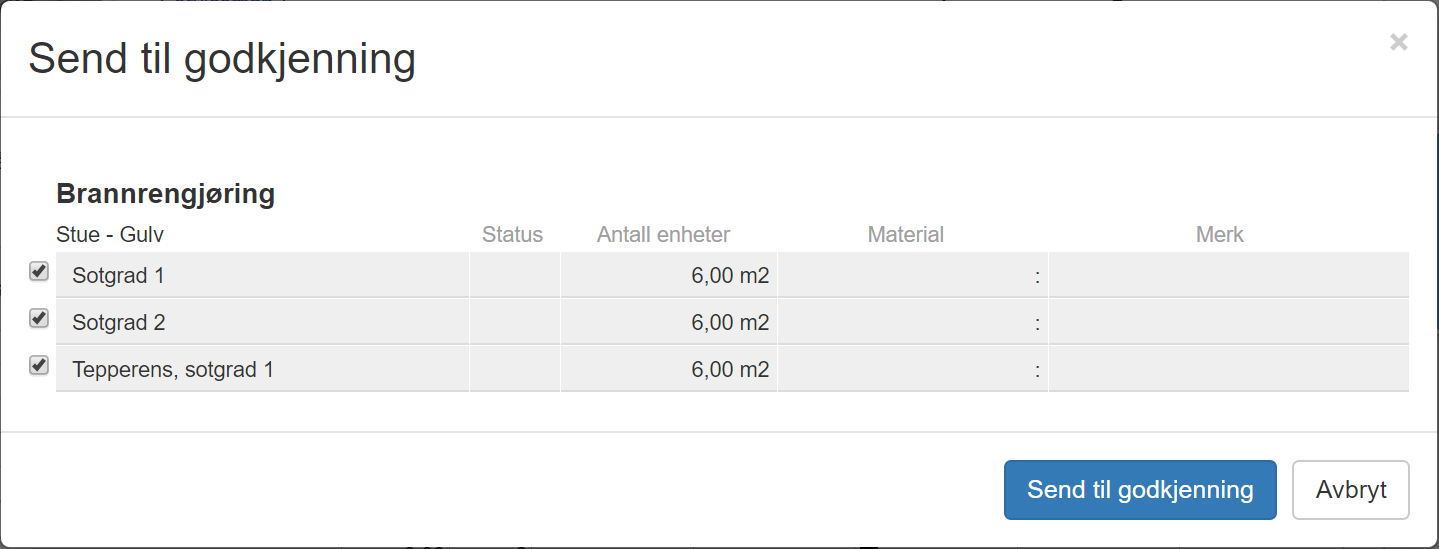Uncheck the Sotgrad 1 checkbox
This screenshot has width=1439, height=549.
pyautogui.click(x=39, y=271)
